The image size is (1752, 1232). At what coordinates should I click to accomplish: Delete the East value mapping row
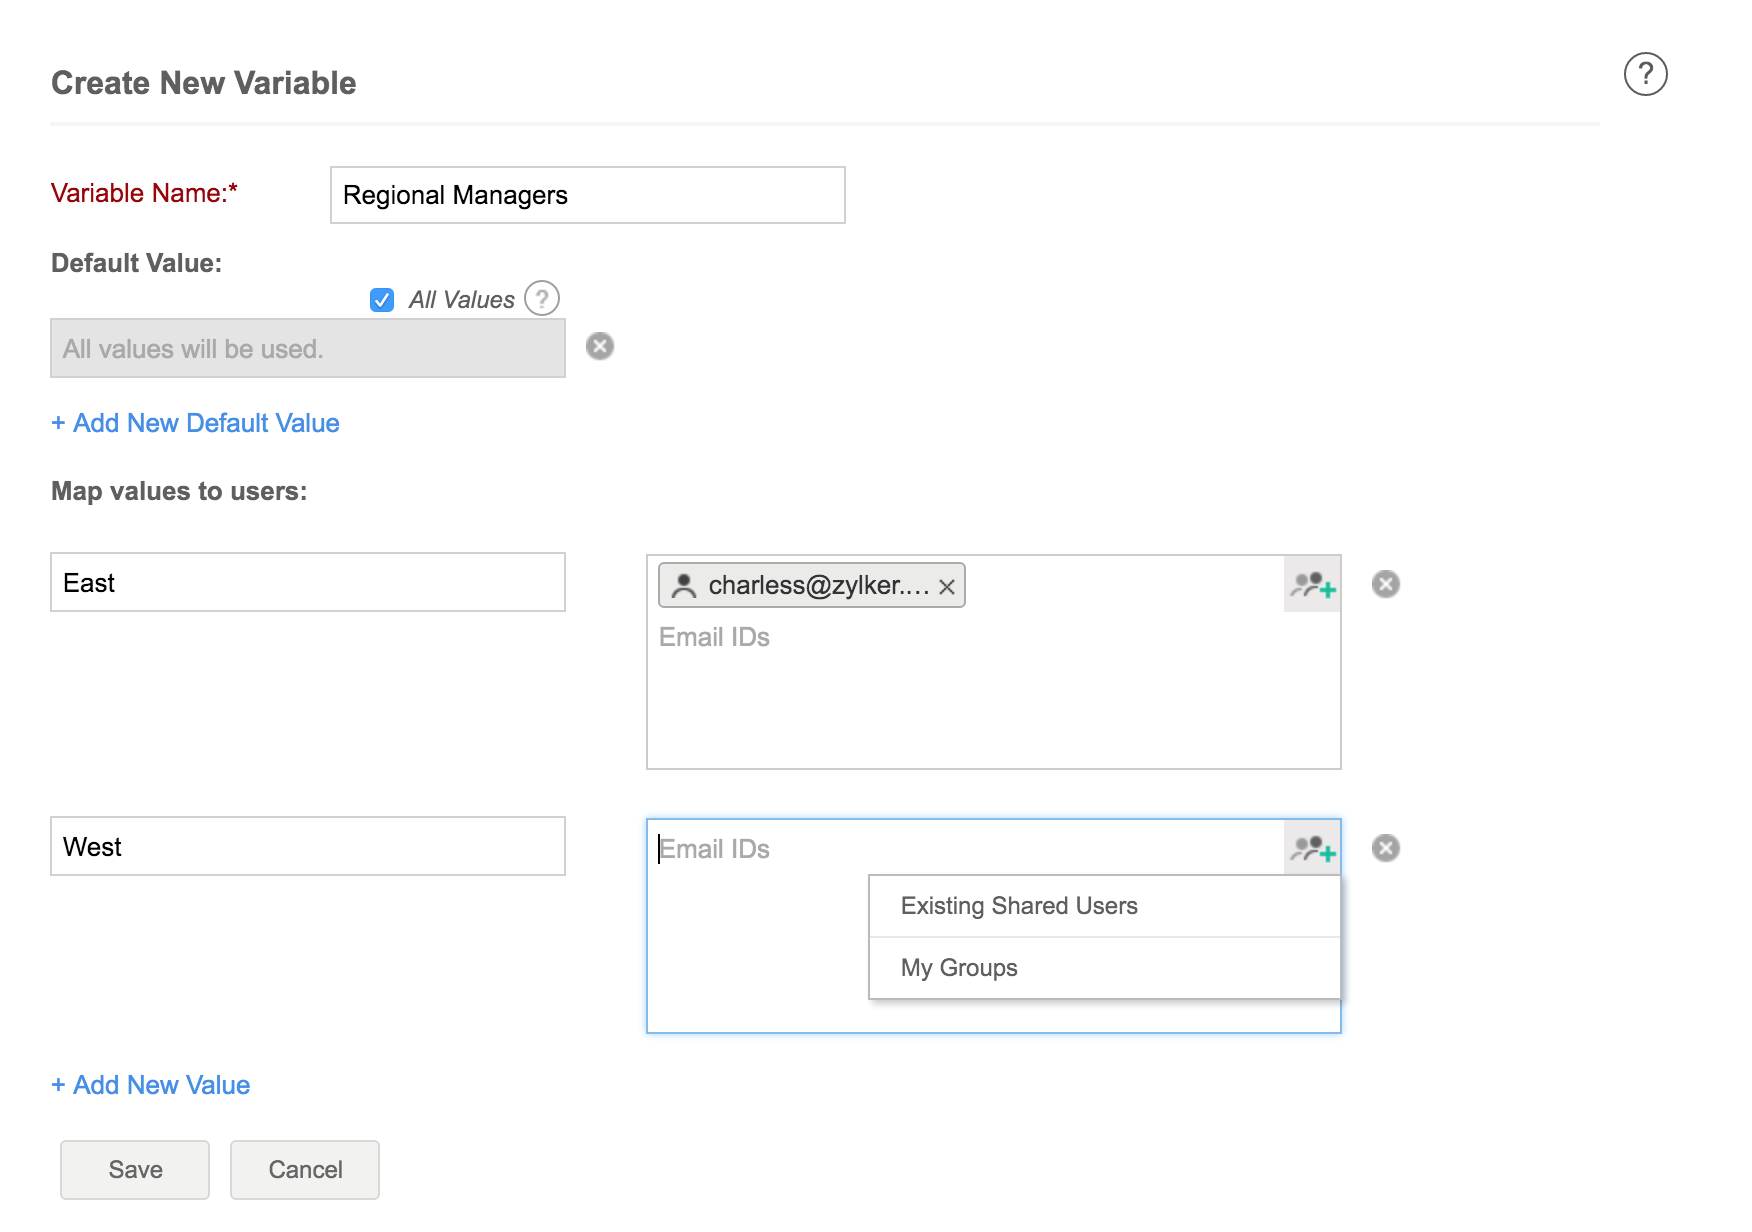(x=1386, y=584)
